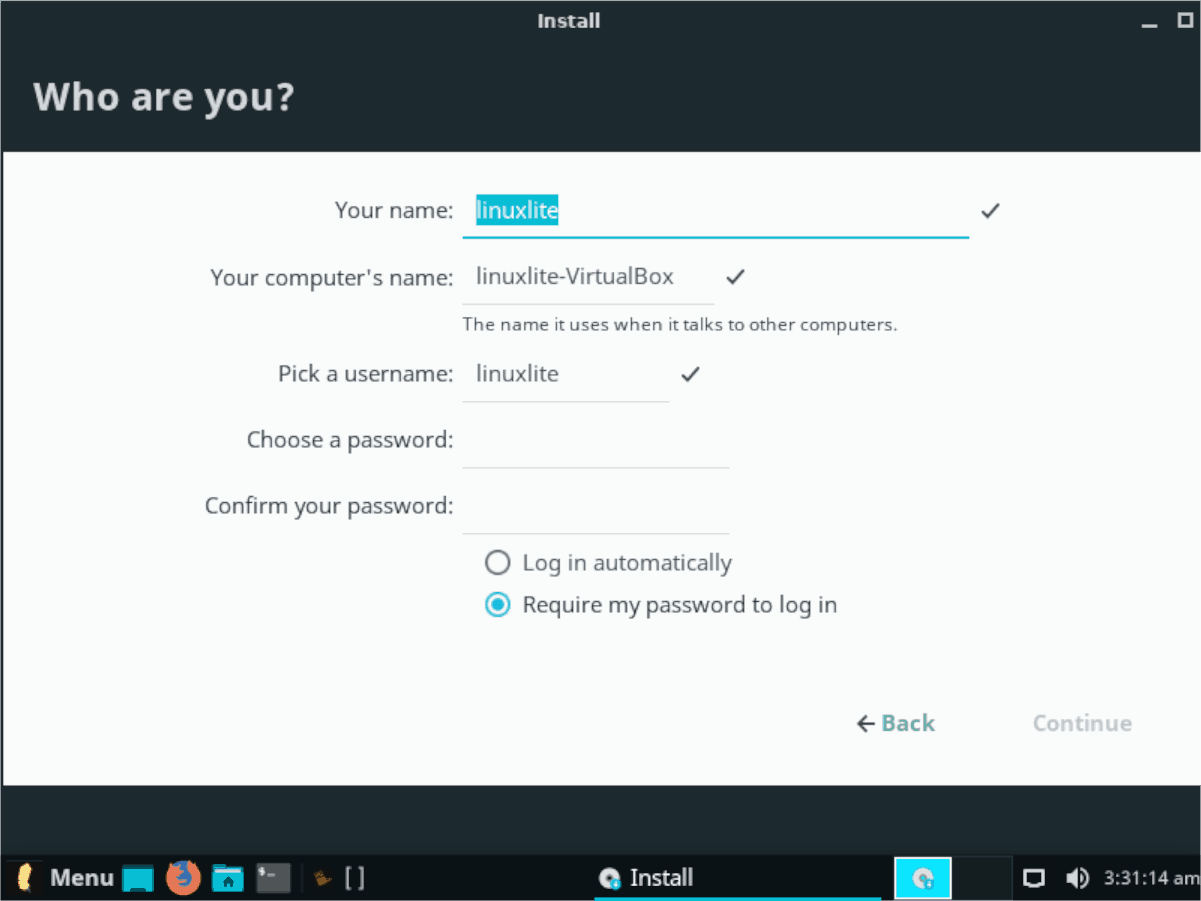1201x901 pixels.
Task: Click the Continue button
Action: (1082, 723)
